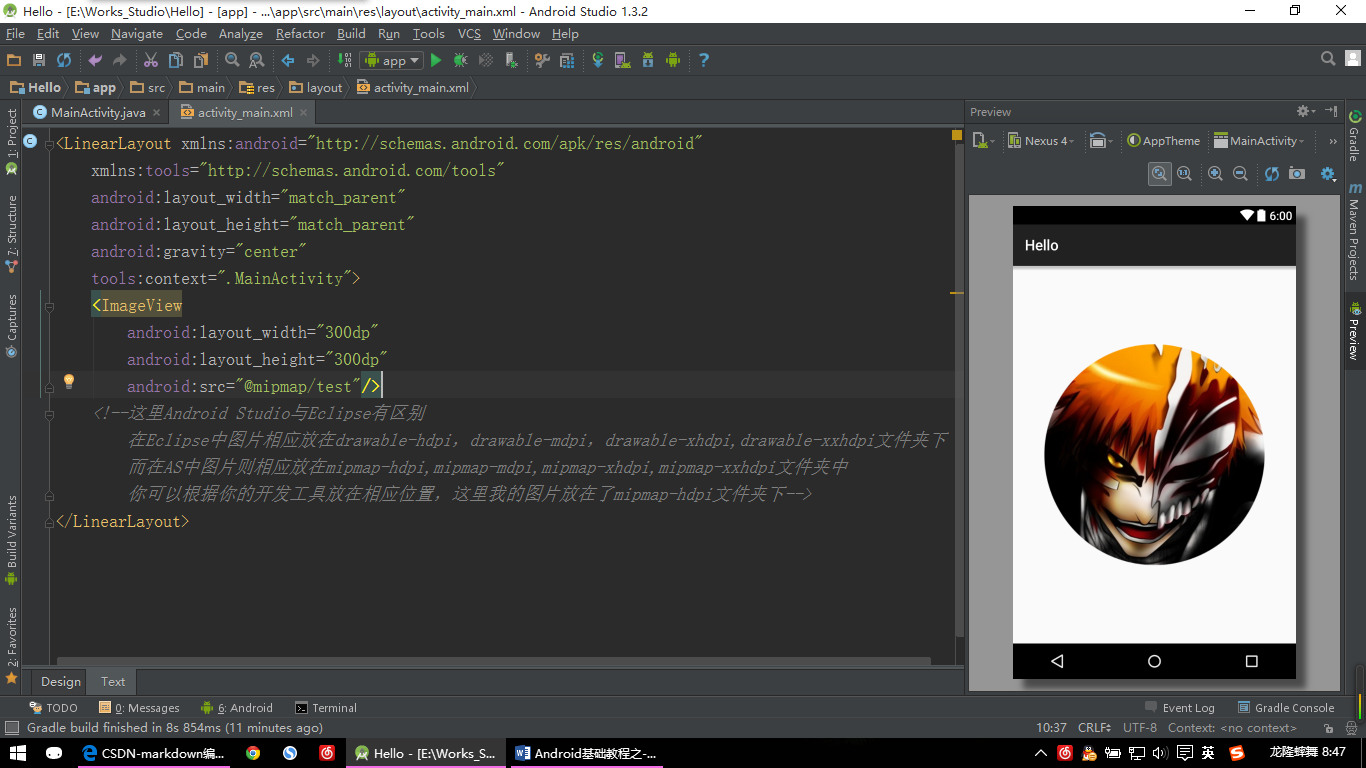The width and height of the screenshot is (1366, 768).
Task: Collapse the ImageView tag fold marker
Action: tap(49, 306)
